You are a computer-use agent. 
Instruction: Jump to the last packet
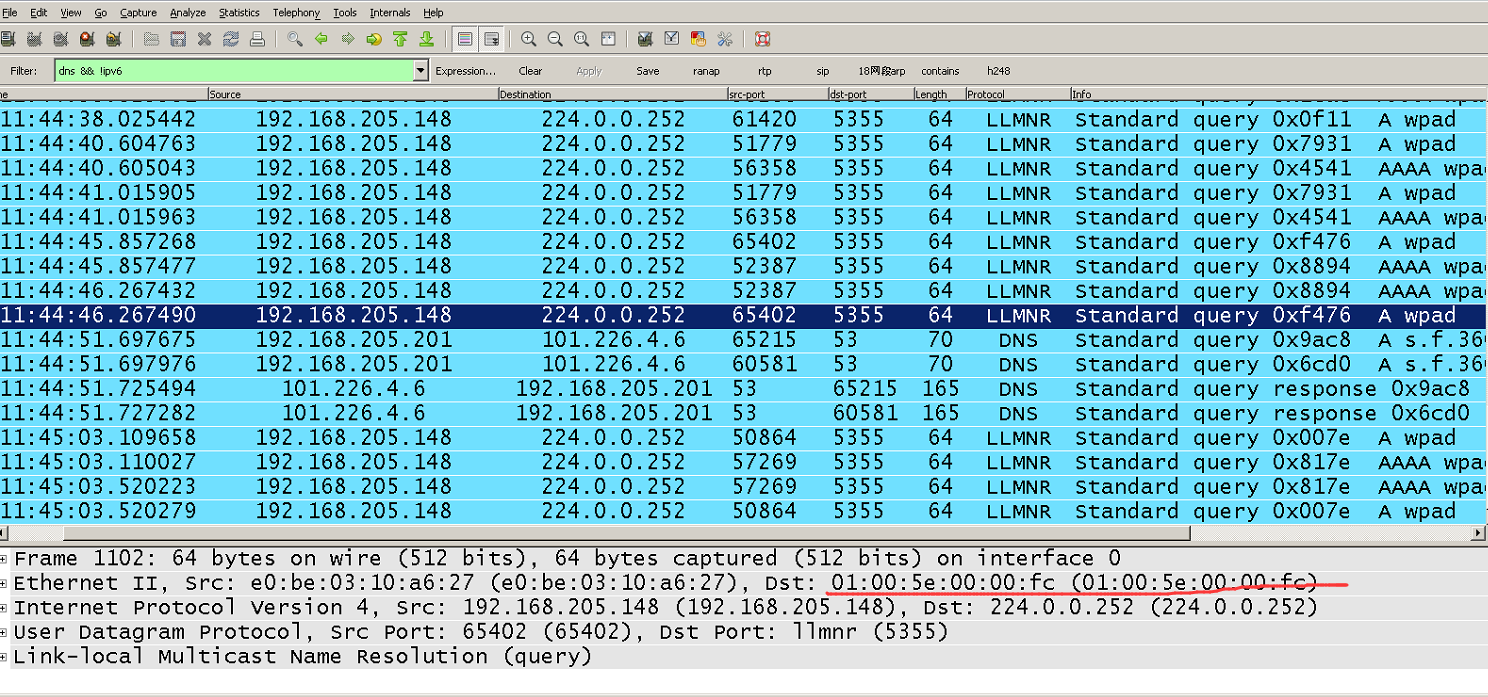pyautogui.click(x=426, y=39)
